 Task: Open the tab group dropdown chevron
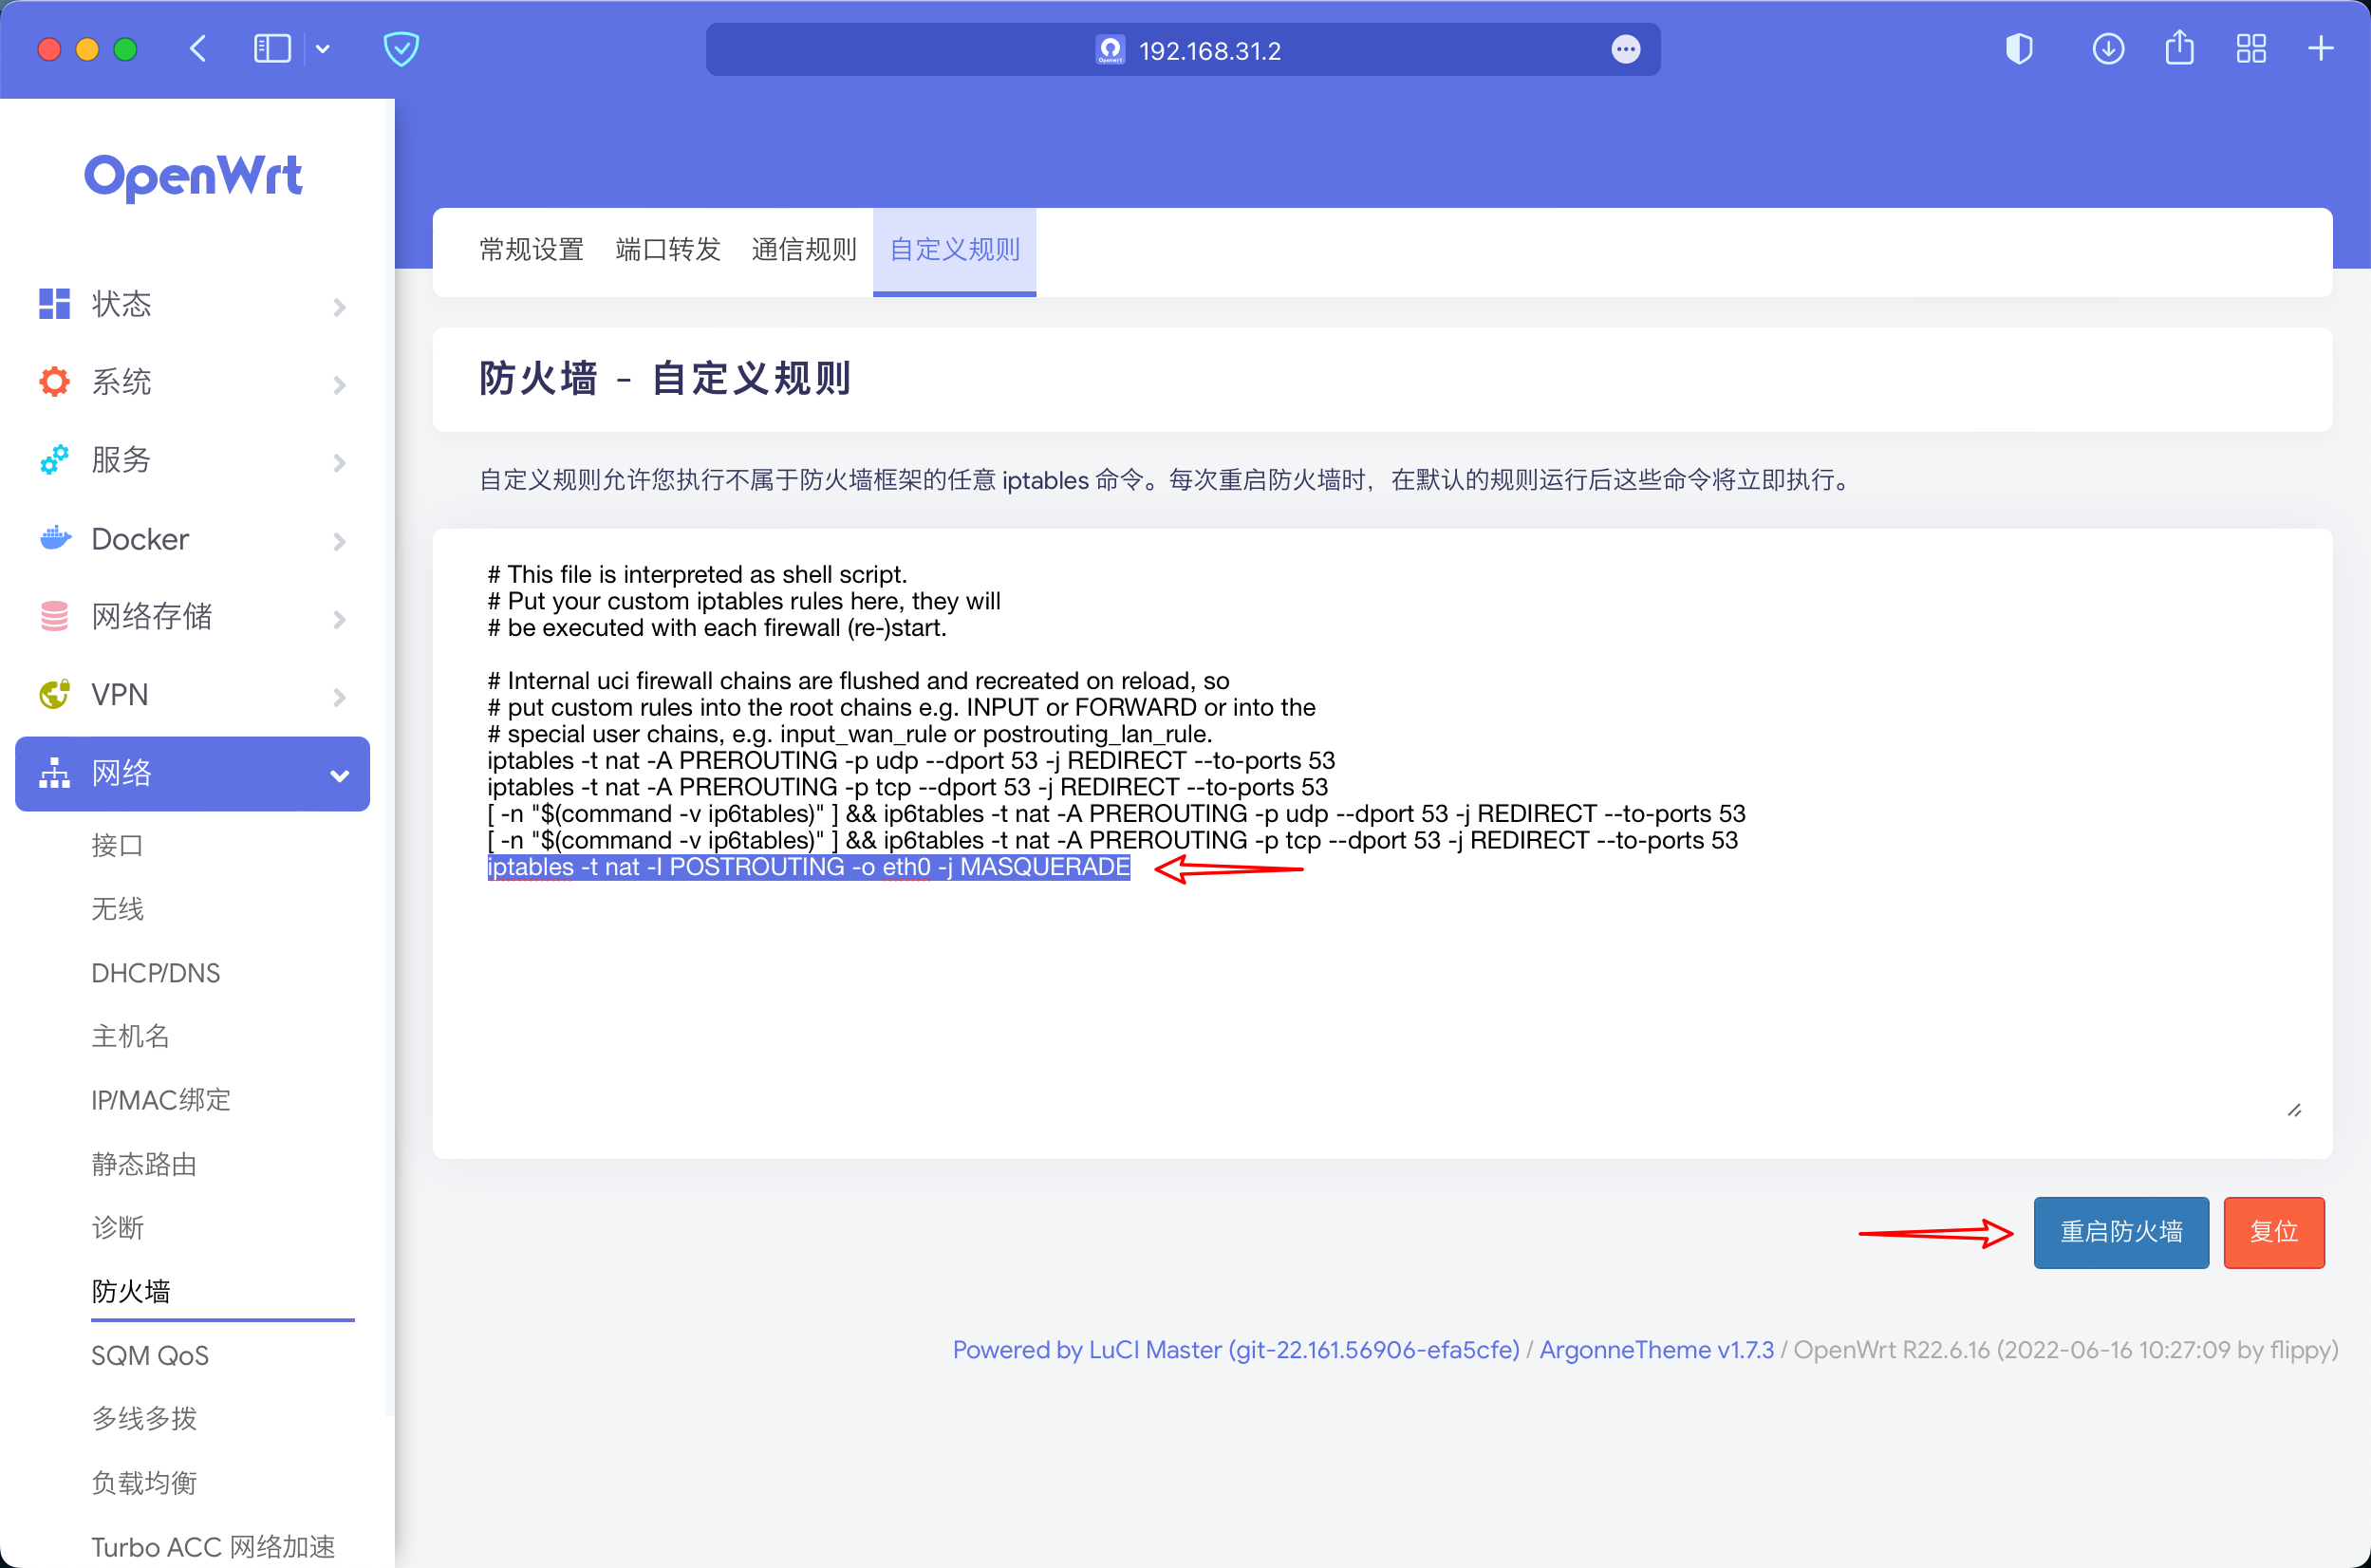click(x=323, y=49)
